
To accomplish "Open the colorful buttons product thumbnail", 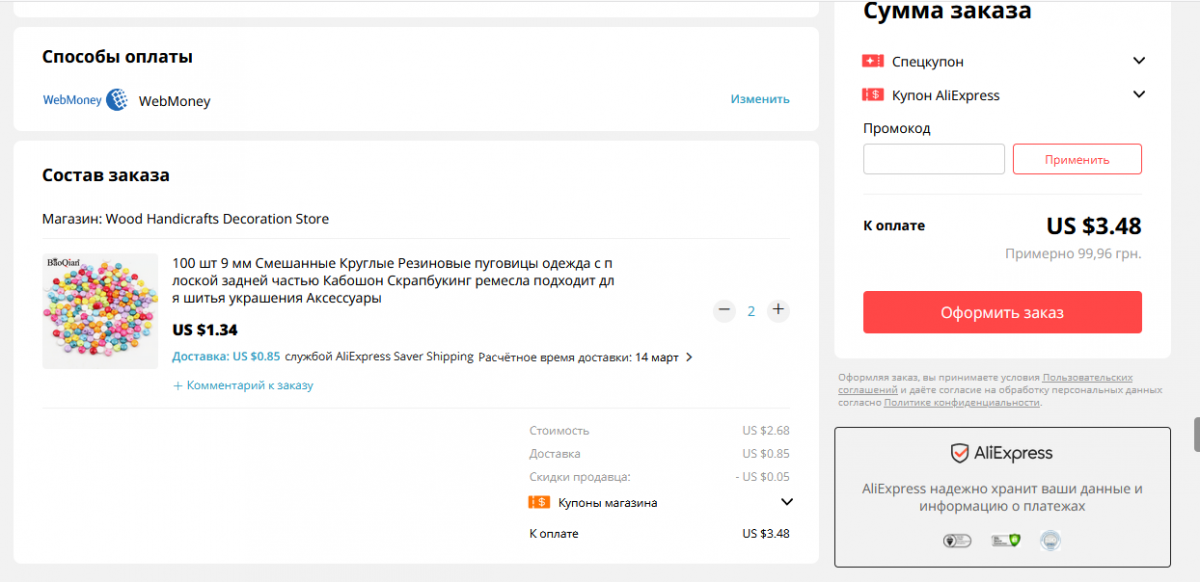I will 100,311.
